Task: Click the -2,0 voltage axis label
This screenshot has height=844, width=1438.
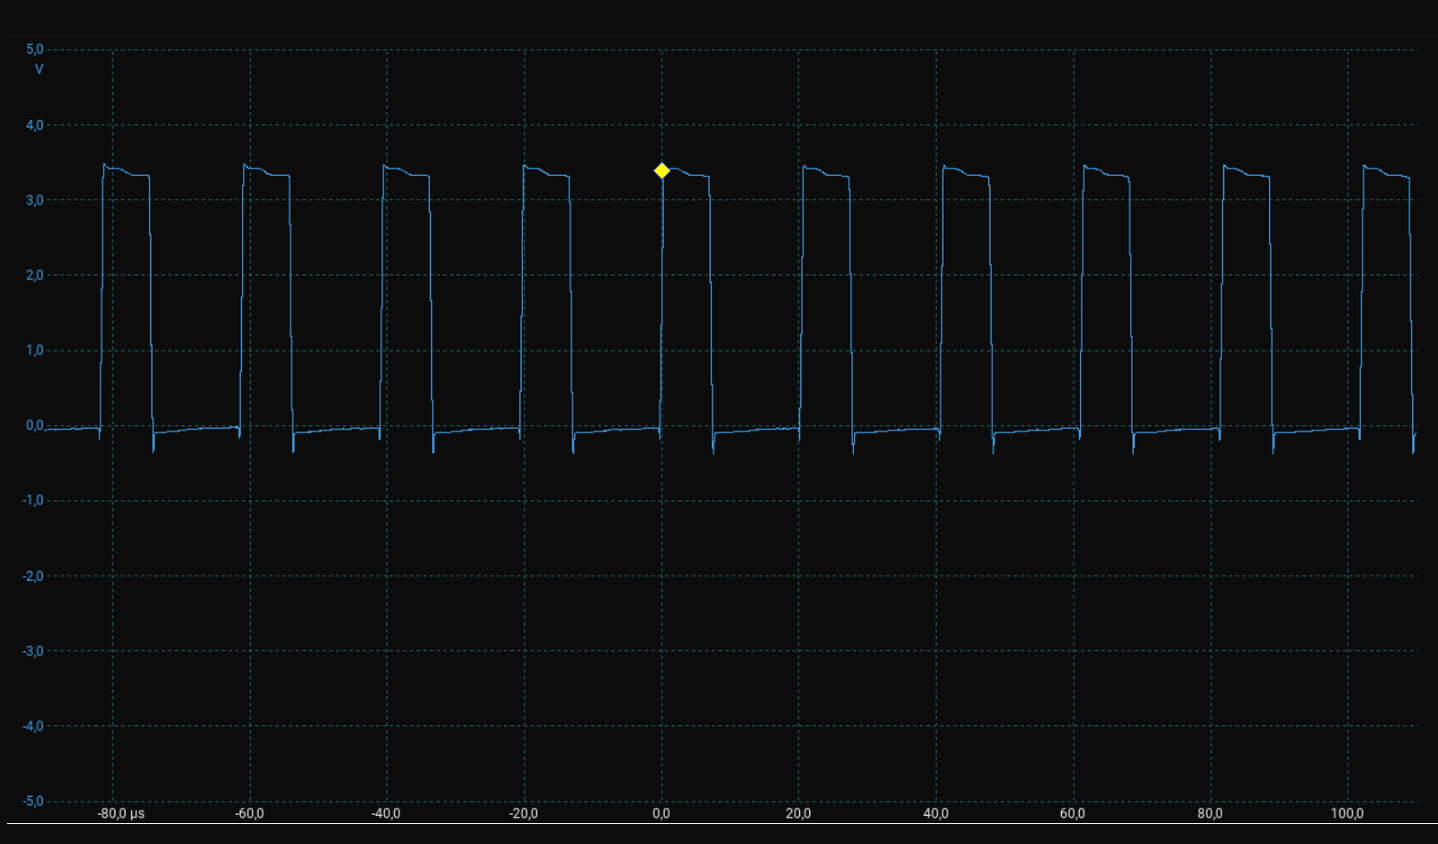Action: [x=33, y=576]
